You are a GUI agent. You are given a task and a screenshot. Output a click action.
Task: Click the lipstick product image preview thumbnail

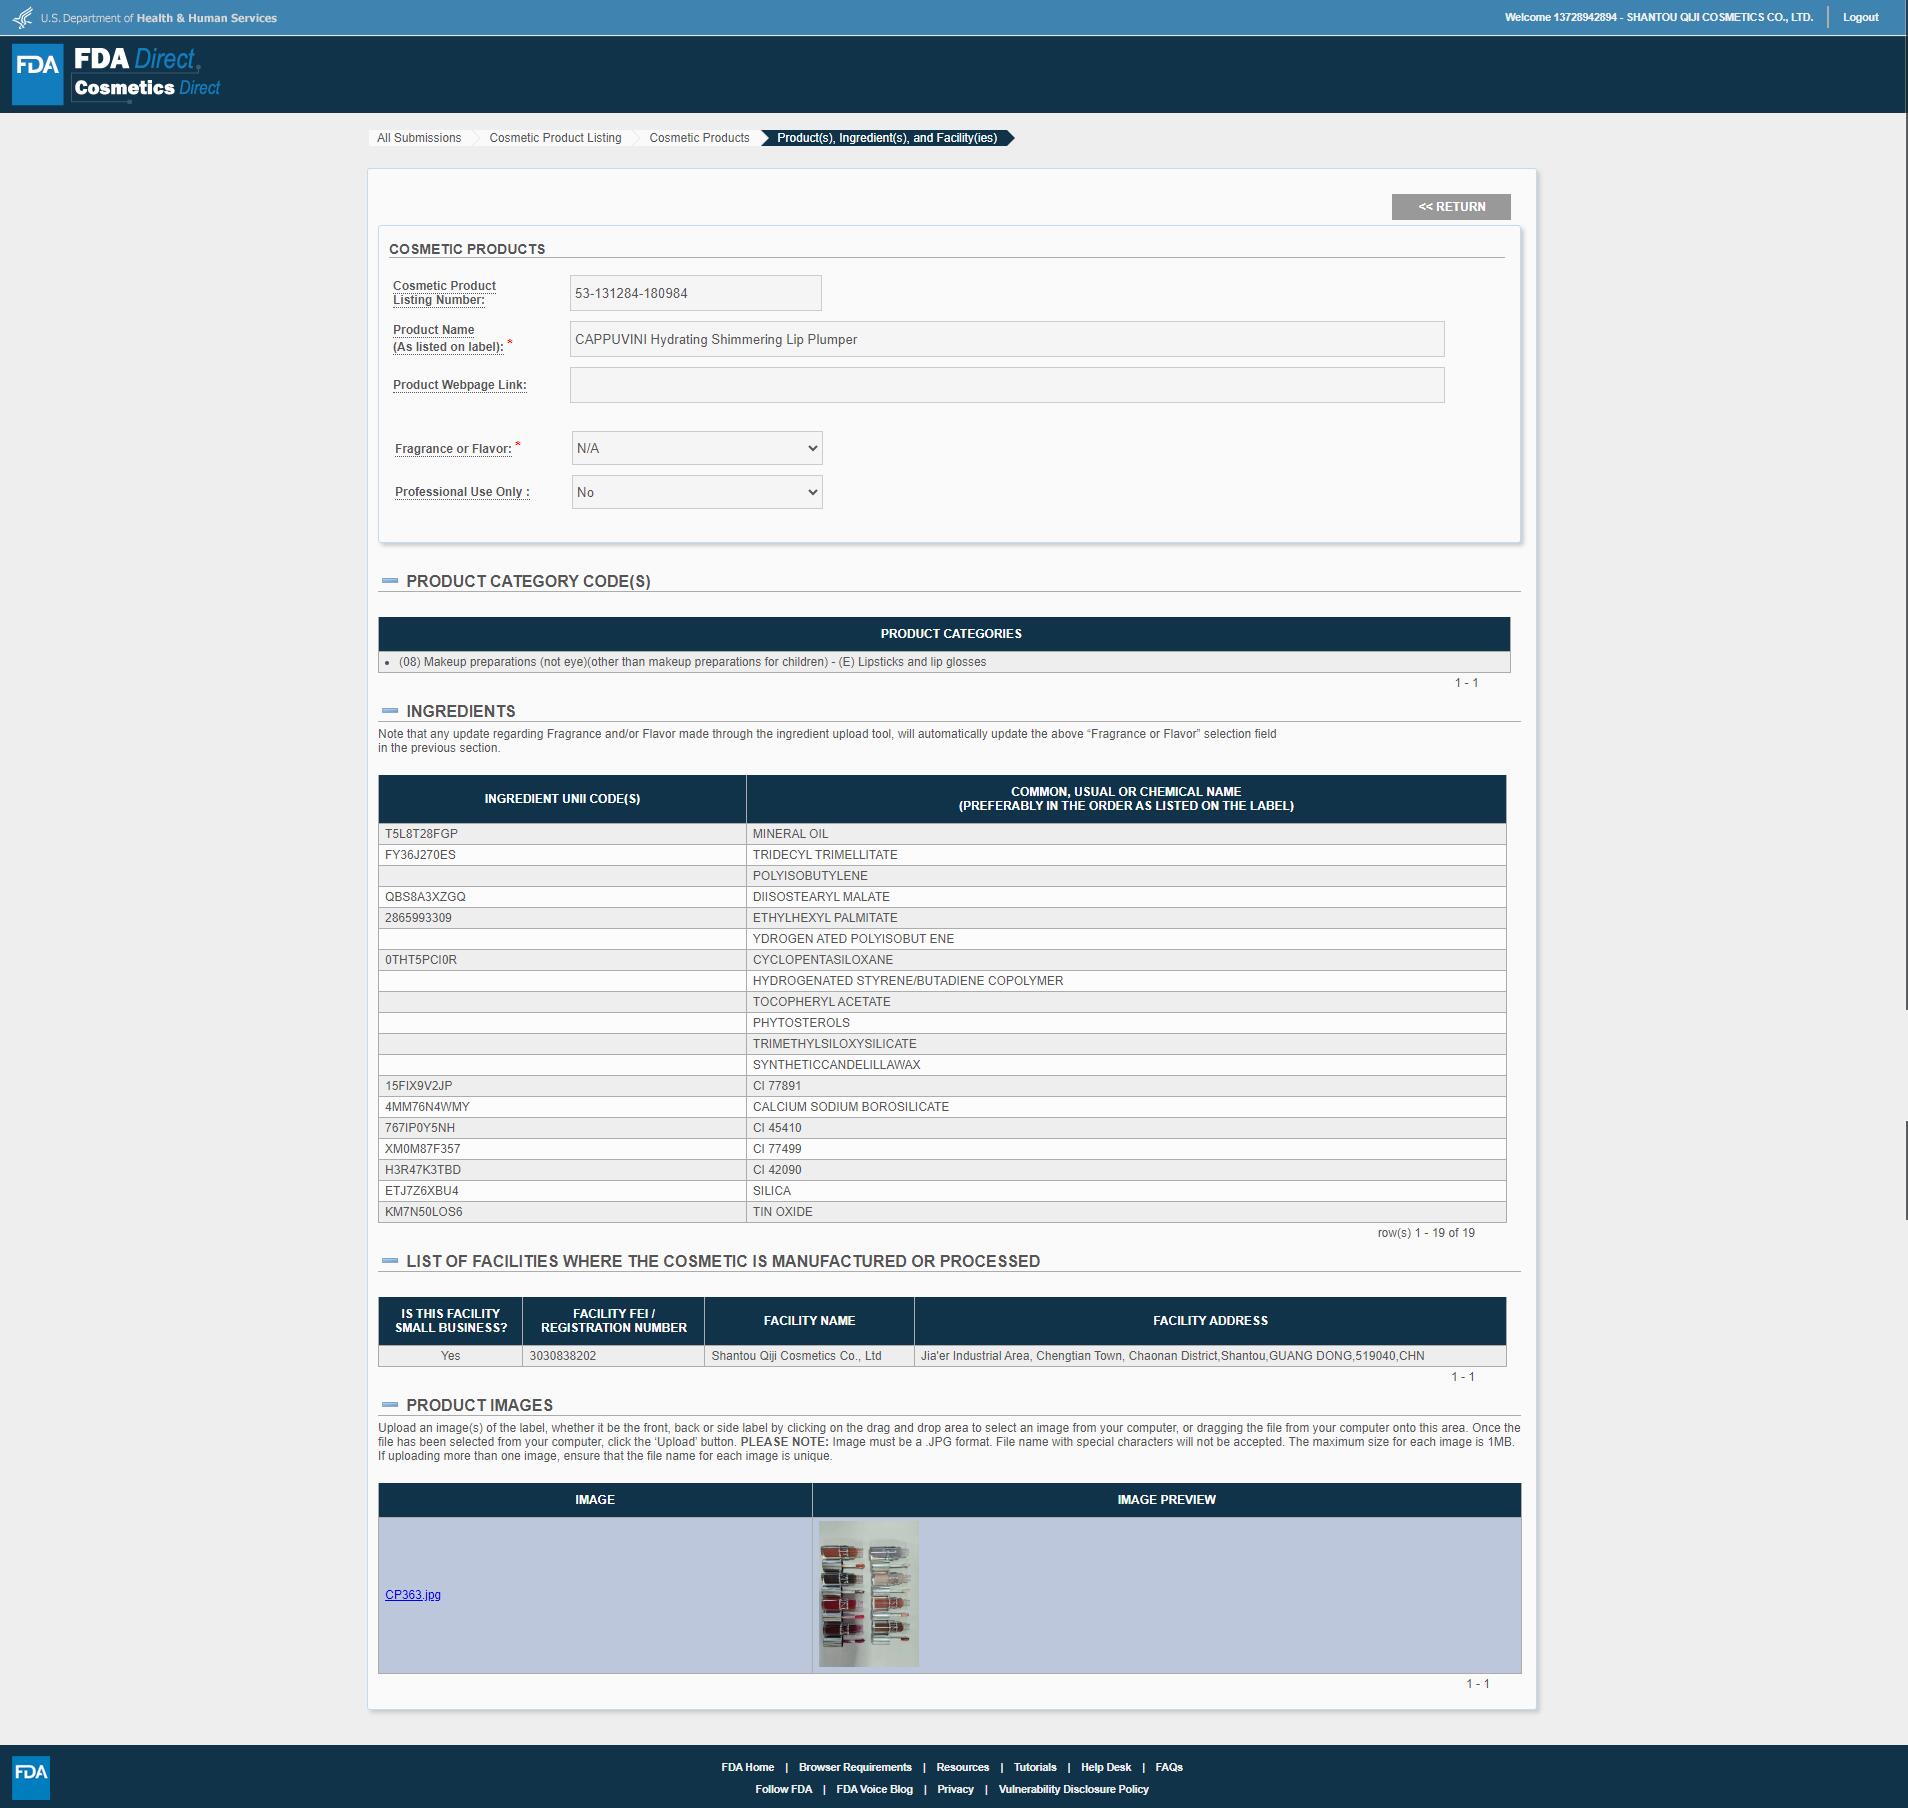[868, 1594]
